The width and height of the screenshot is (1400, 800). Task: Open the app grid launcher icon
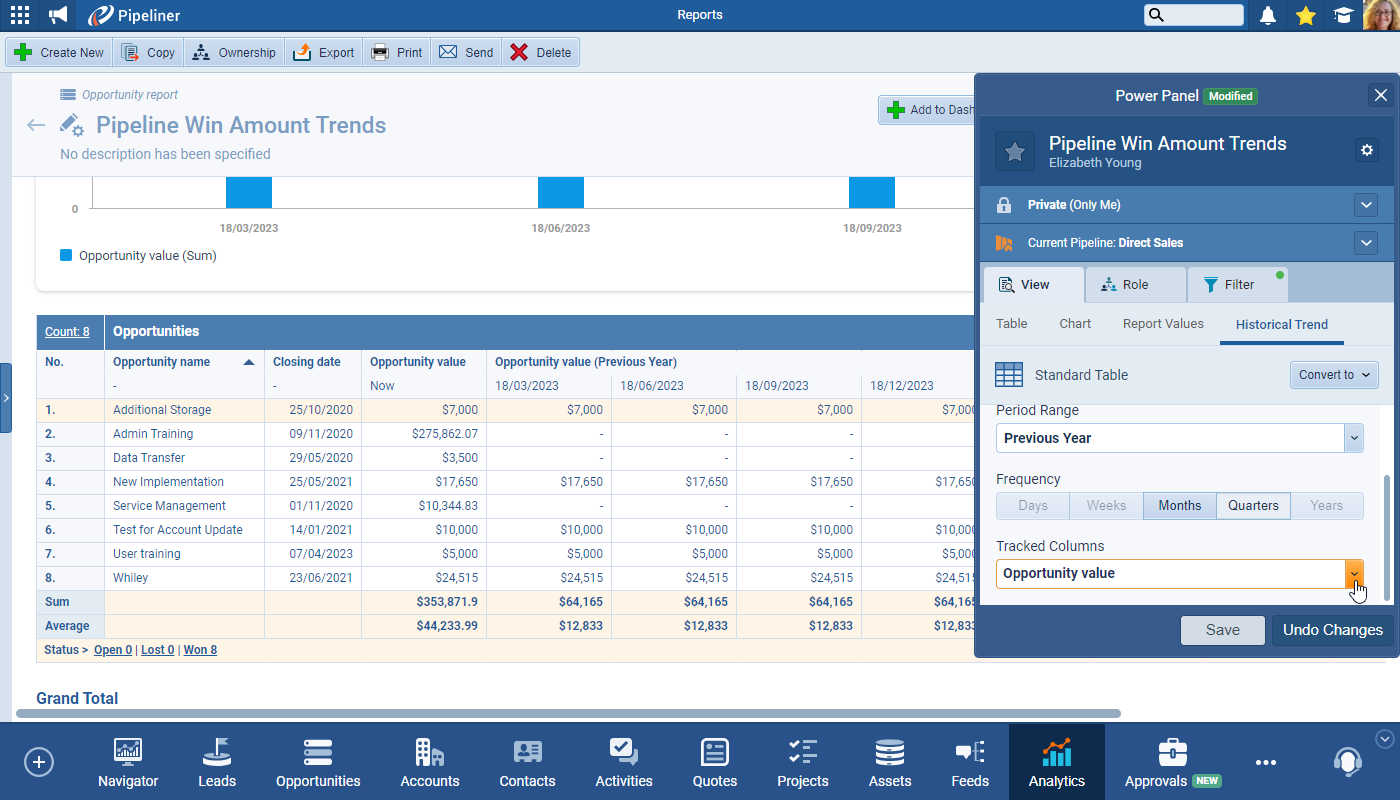tap(20, 15)
